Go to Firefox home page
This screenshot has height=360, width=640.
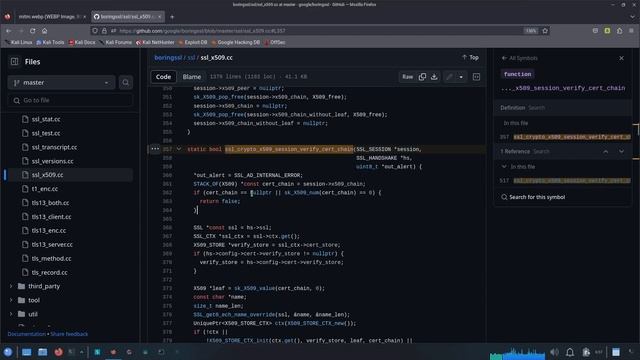[x=44, y=31]
